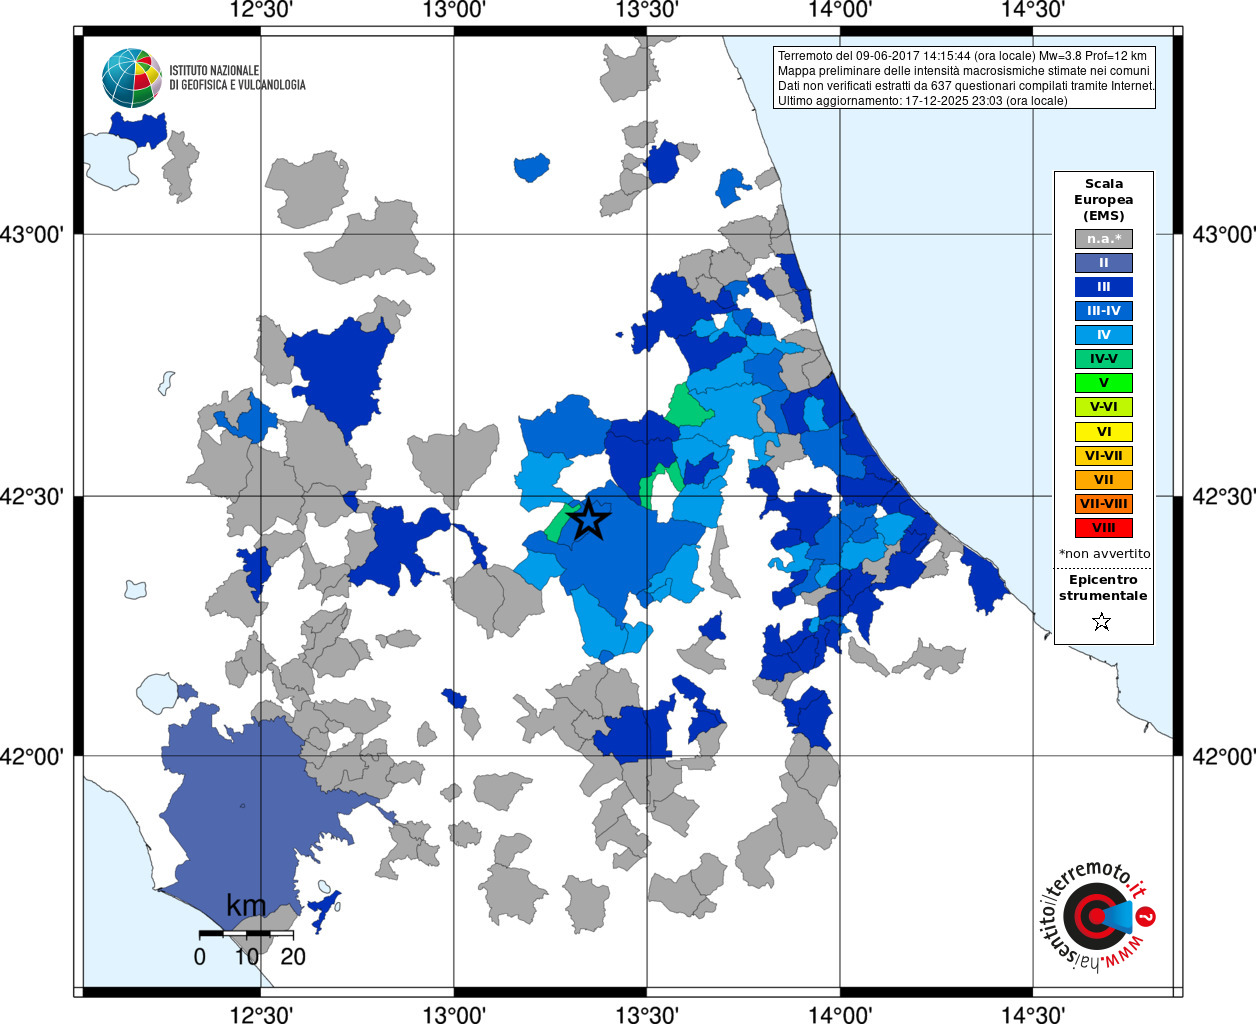This screenshot has height=1024, width=1256.
Task: Click the left 43°00' latitude label
Action: click(x=32, y=235)
